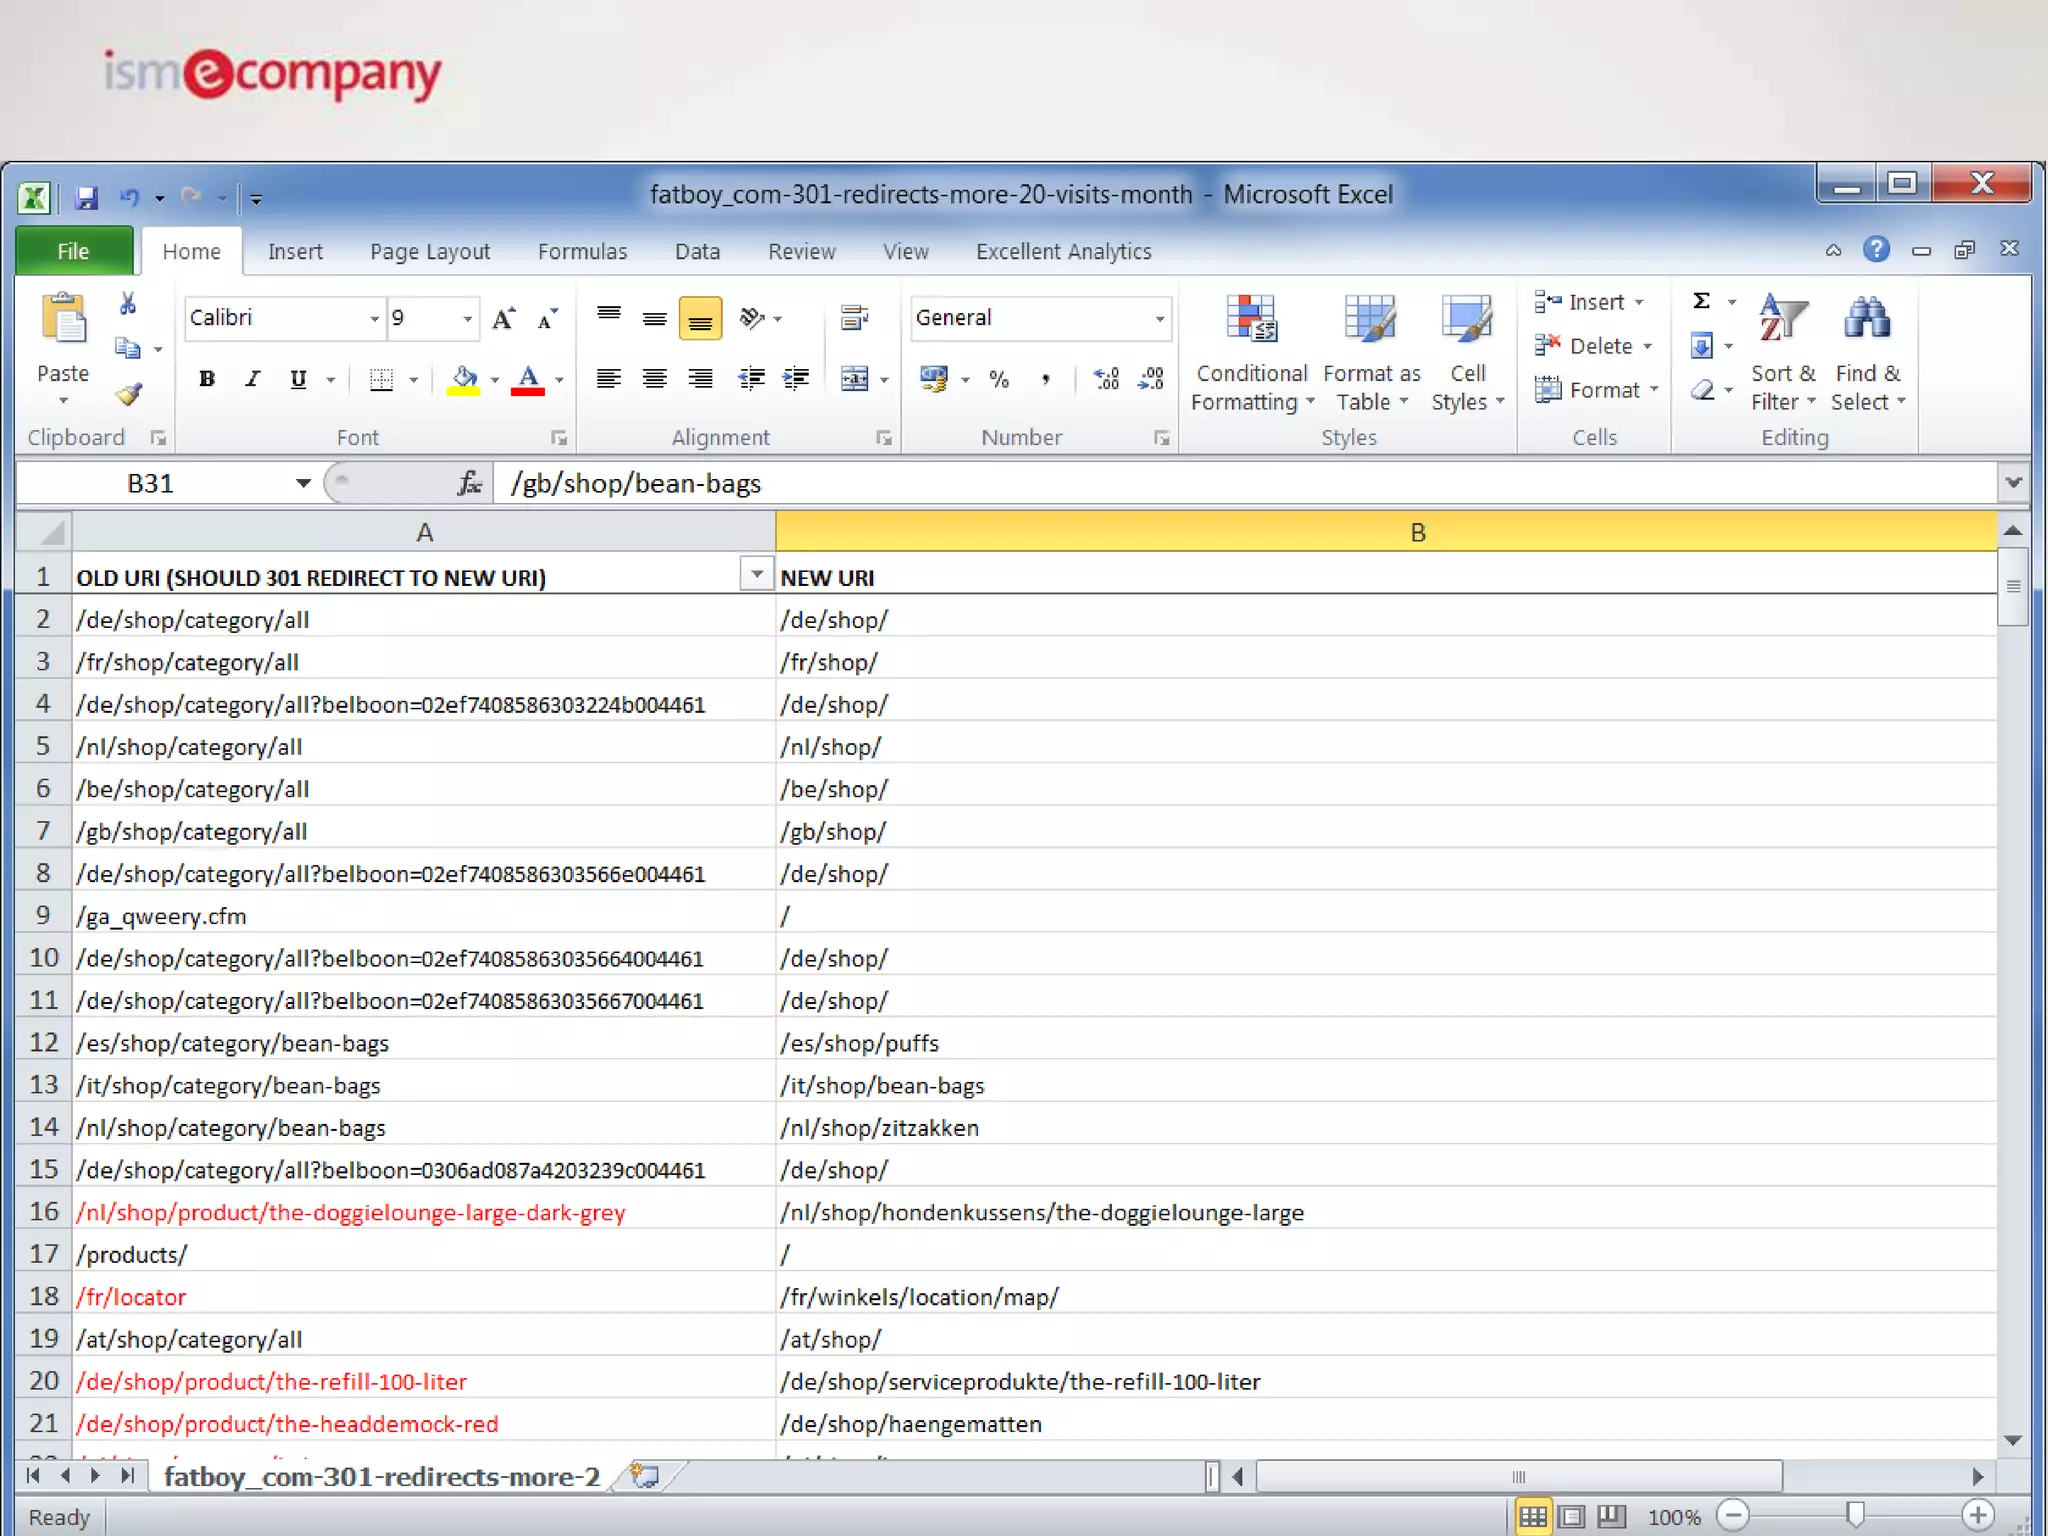Open the filter dropdown in column A header

click(x=756, y=575)
